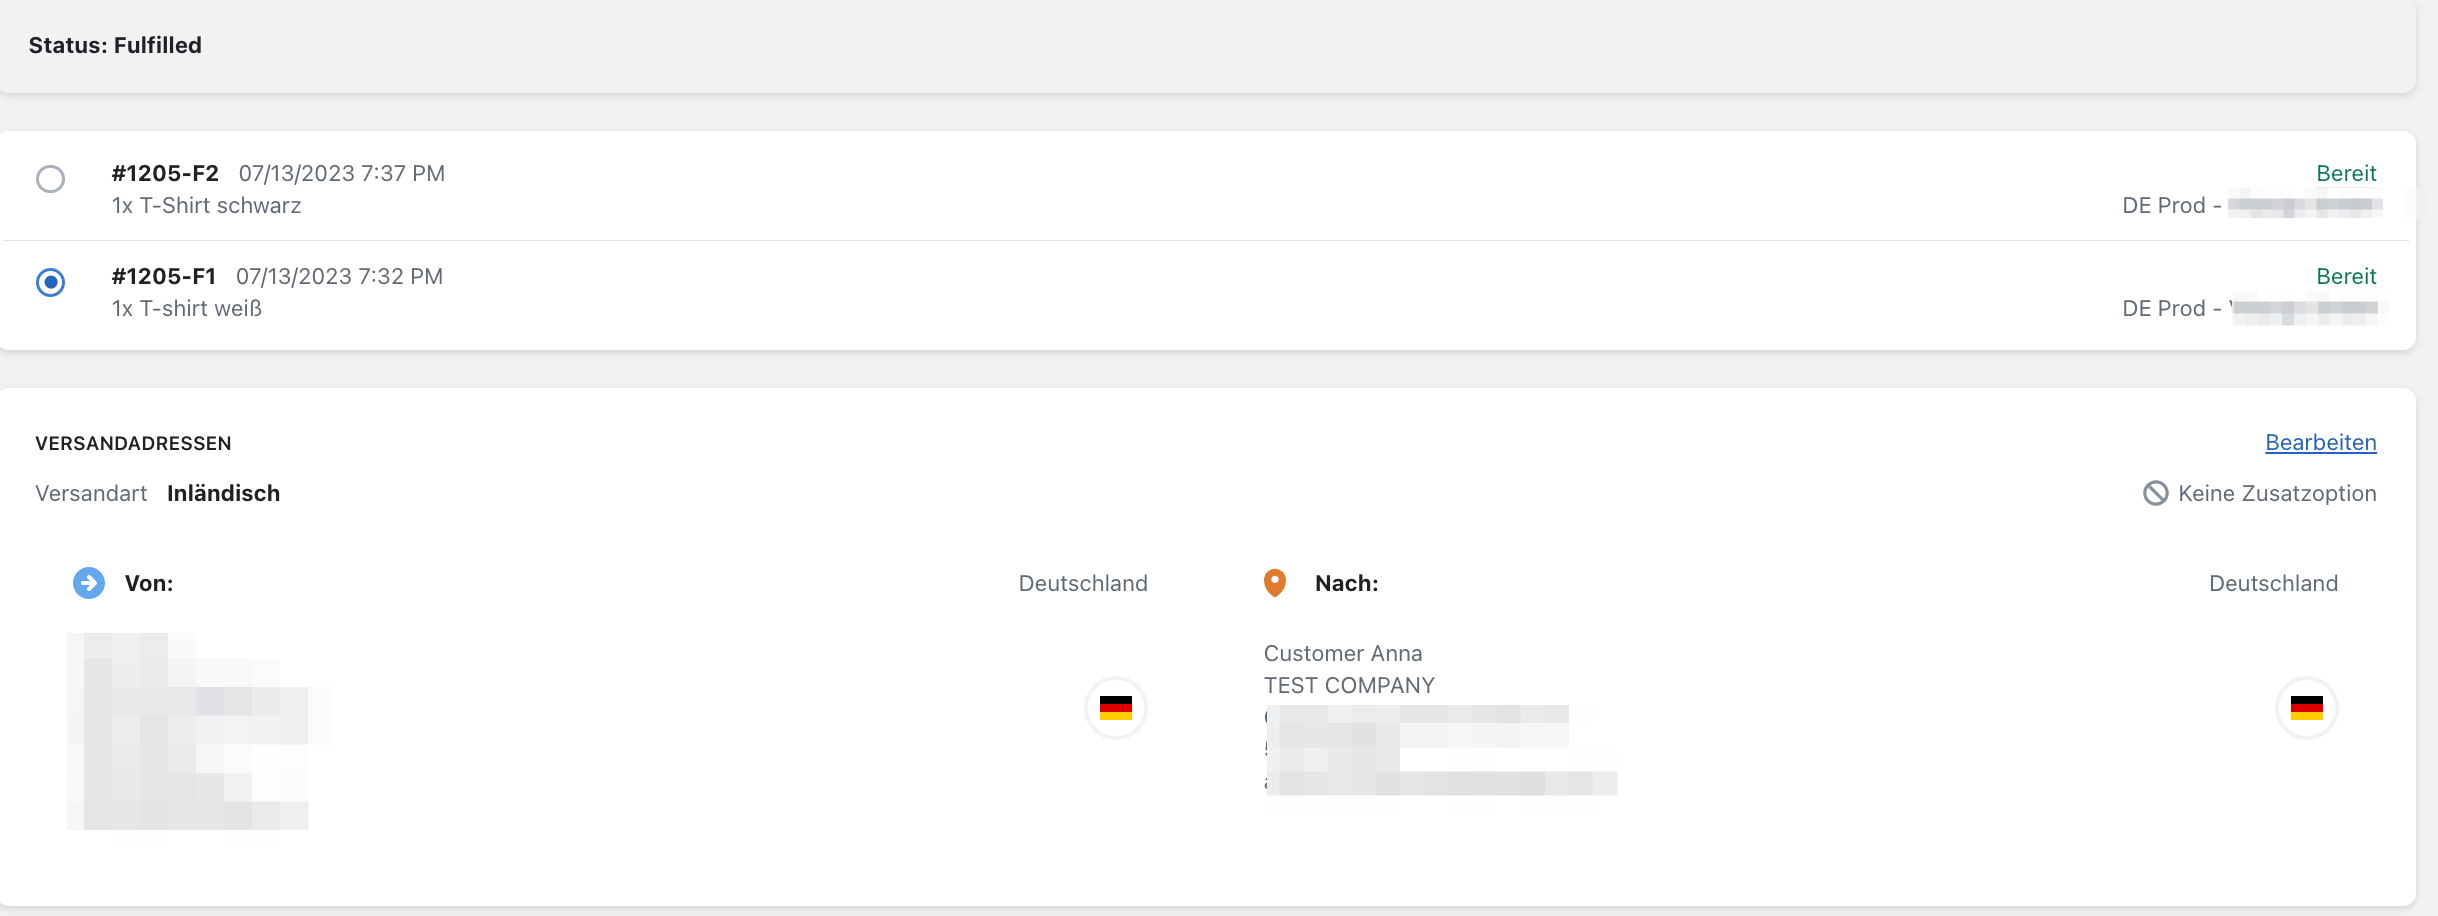This screenshot has height=916, width=2438.
Task: Click the order number #1205-F1
Action: coord(163,275)
